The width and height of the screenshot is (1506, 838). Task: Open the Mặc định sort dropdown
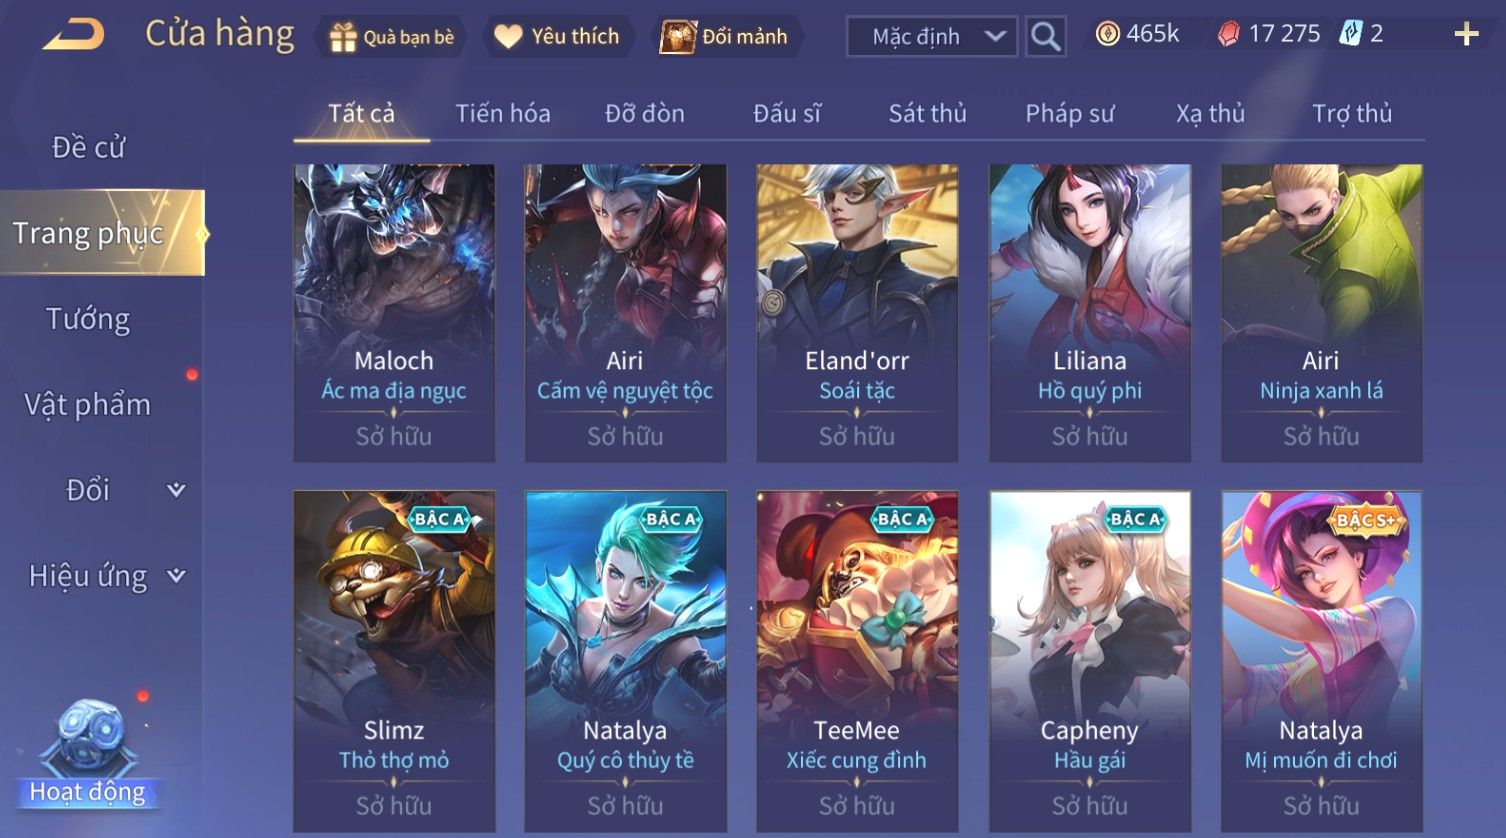932,37
